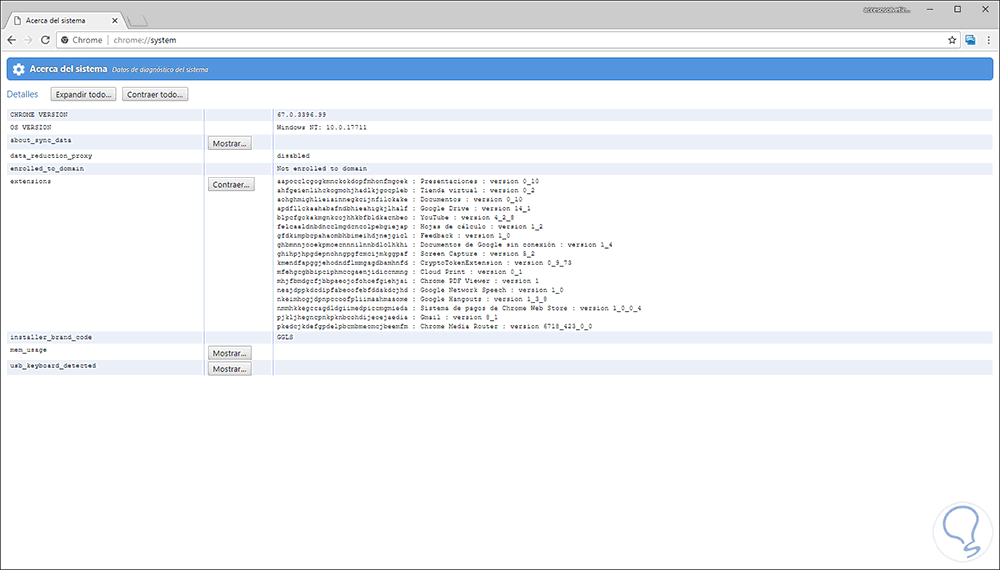This screenshot has width=1000, height=570.
Task: Click Sistema de pagos de Chrome Web Store line
Action: pos(459,308)
